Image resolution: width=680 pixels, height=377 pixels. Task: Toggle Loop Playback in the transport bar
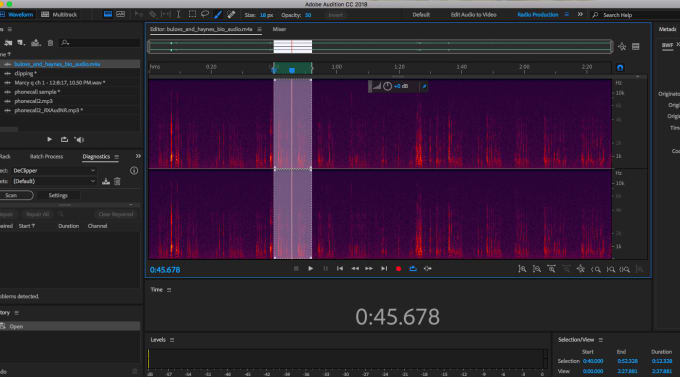coord(413,269)
